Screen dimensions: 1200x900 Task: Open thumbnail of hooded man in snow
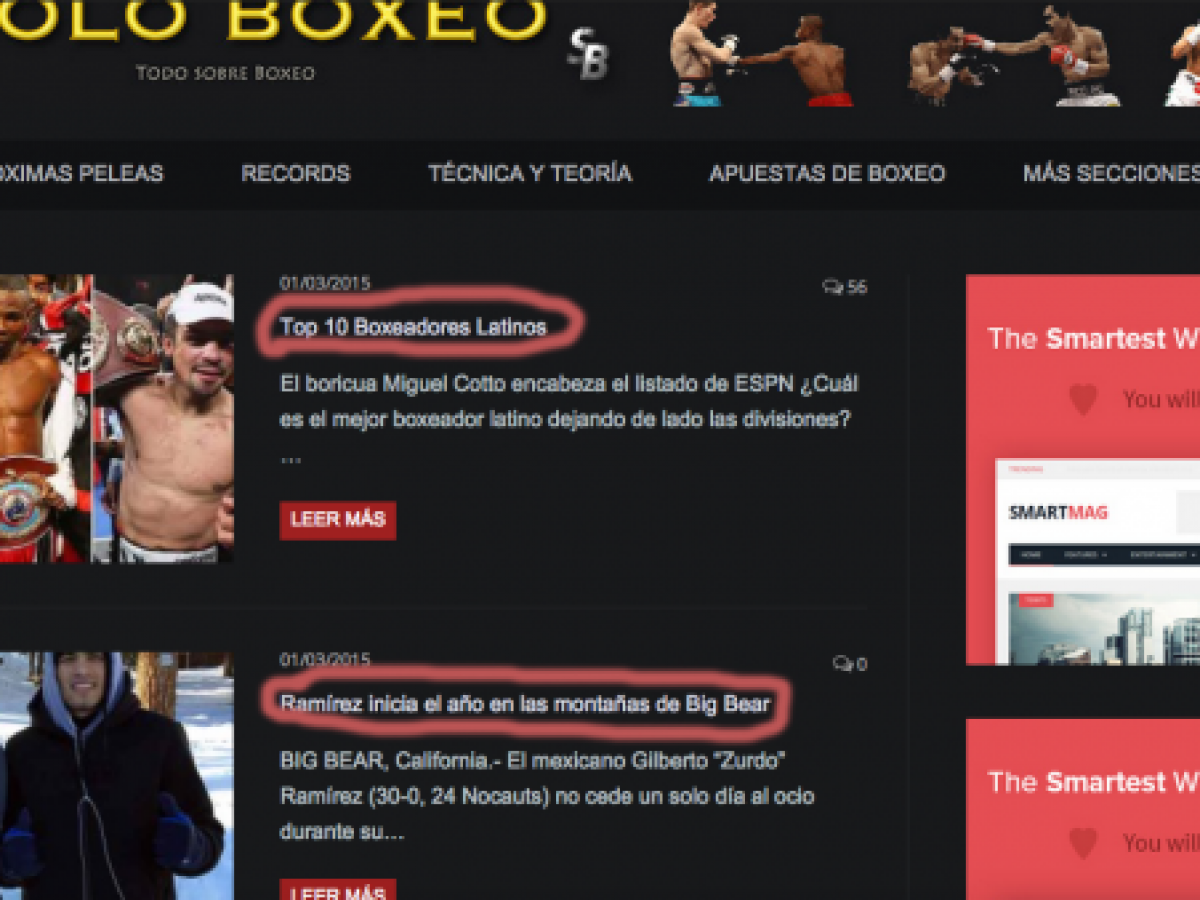point(116,776)
